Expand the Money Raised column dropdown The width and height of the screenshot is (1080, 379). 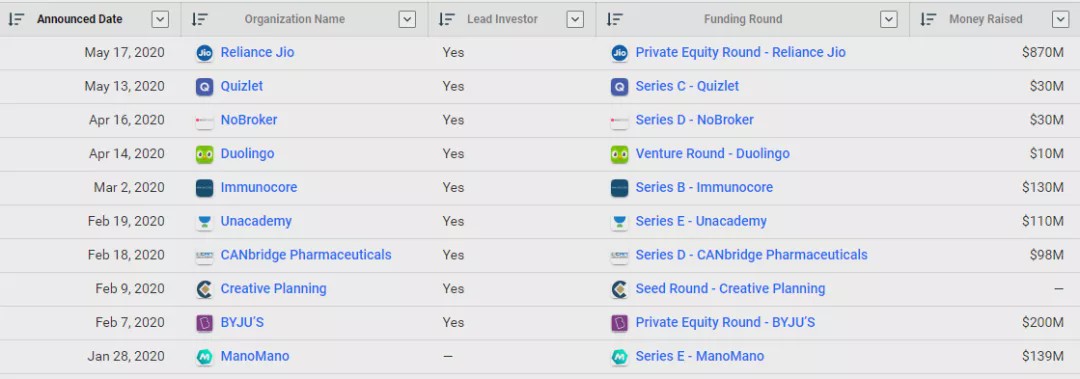coord(1061,19)
